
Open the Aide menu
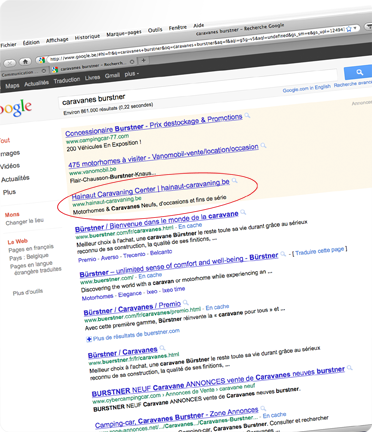[x=199, y=26]
